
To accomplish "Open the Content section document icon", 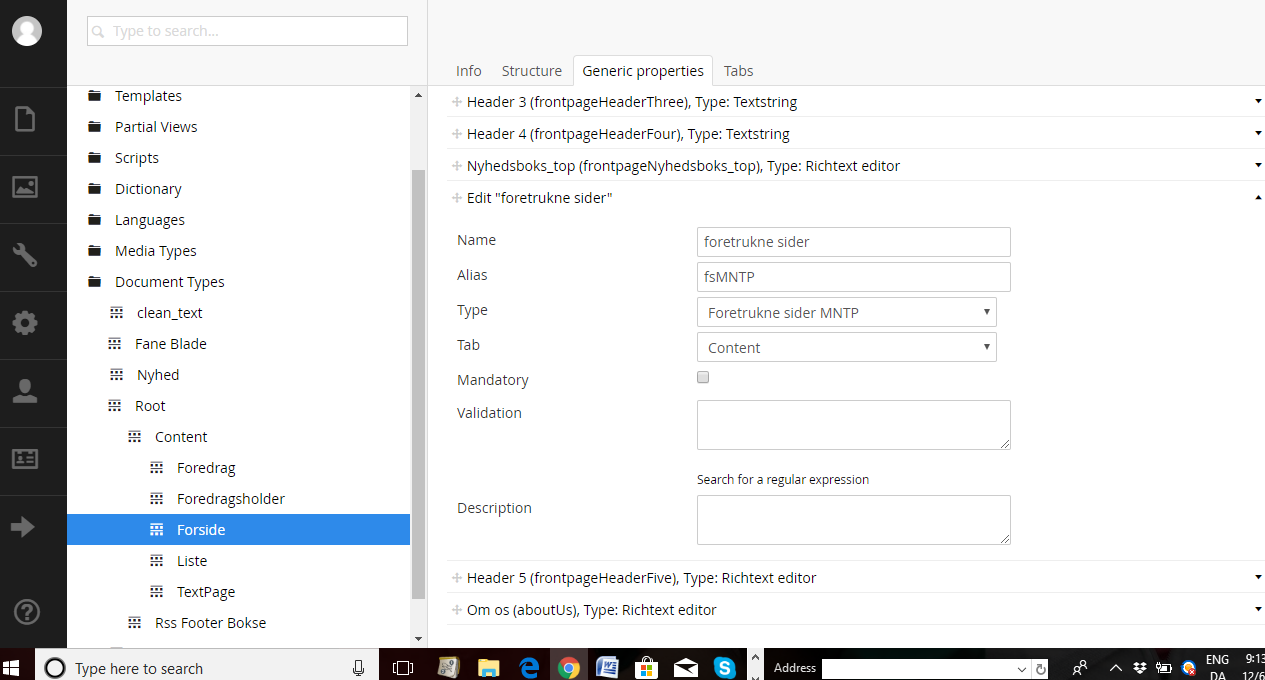I will (25, 120).
